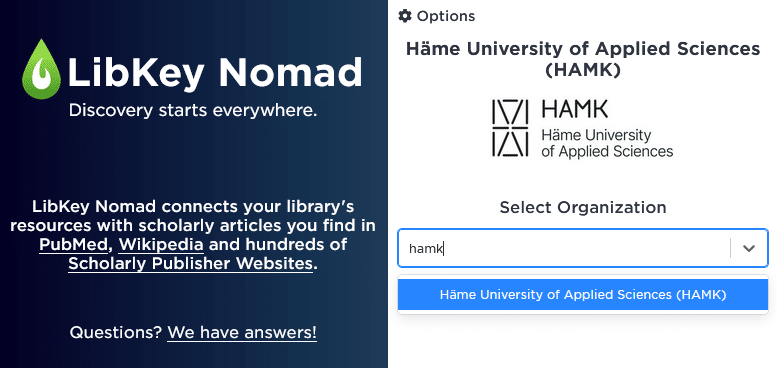This screenshot has height=368, width=777.
Task: Click the Häme University of Applied Sciences heading
Action: click(583, 59)
